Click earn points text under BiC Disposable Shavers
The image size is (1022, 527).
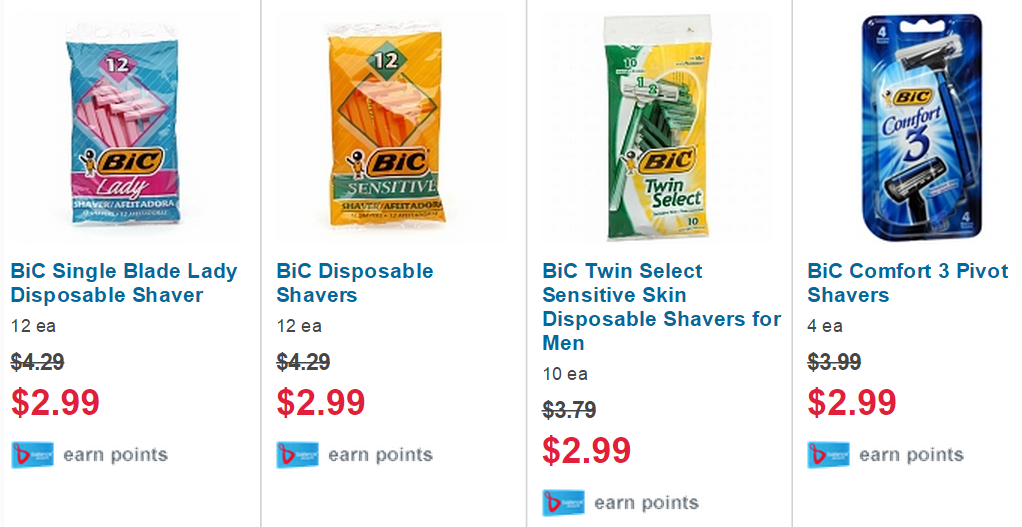[x=380, y=455]
